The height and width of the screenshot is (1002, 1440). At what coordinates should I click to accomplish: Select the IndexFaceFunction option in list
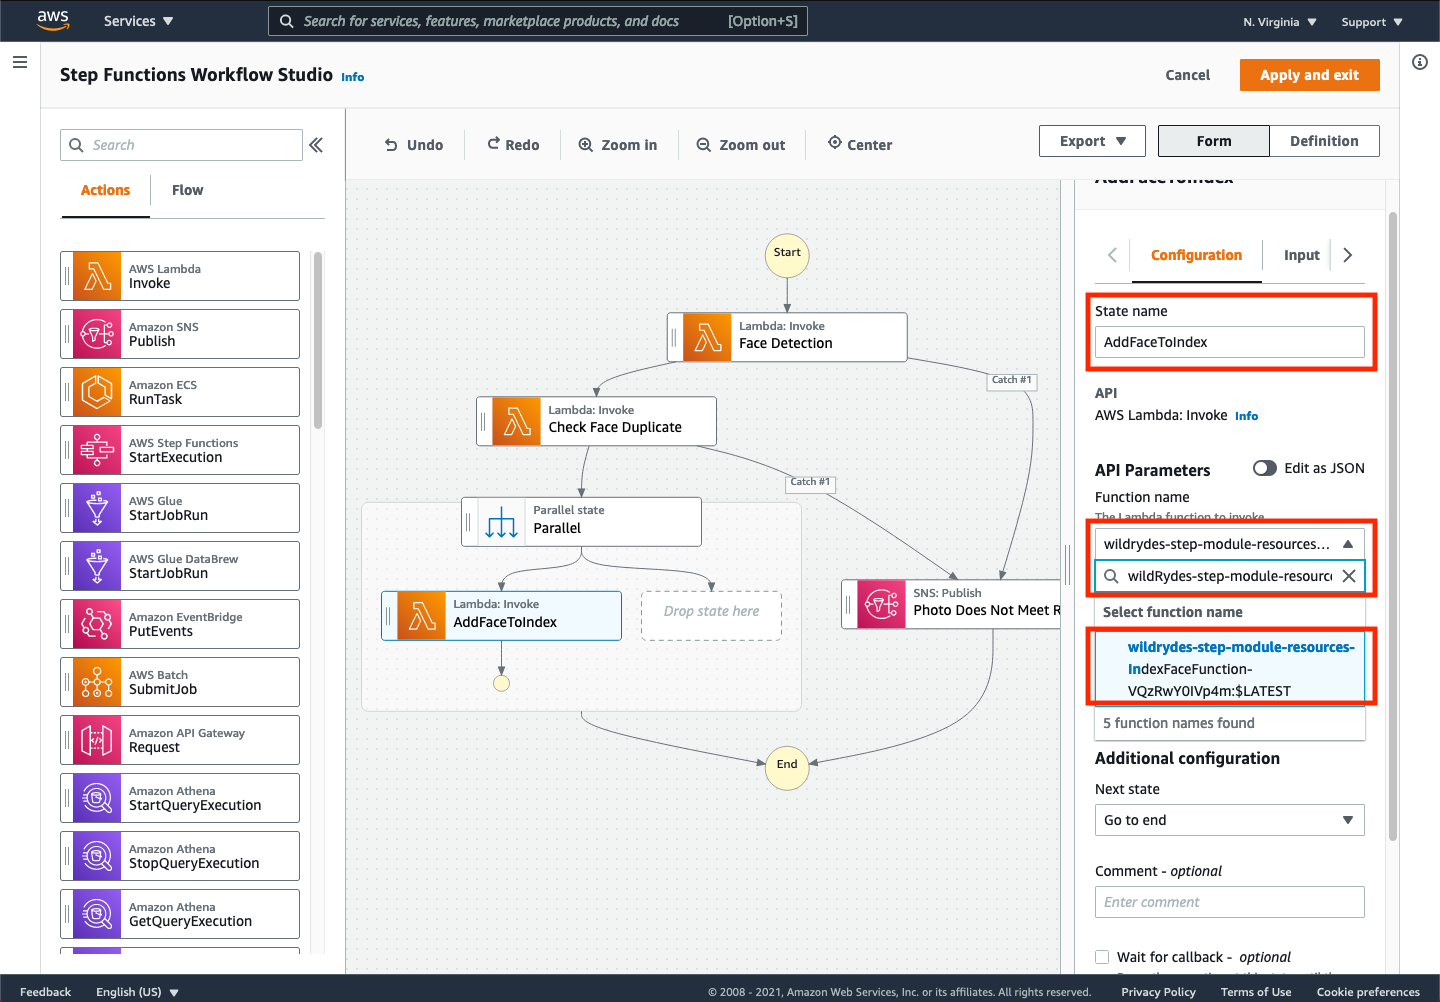click(1230, 669)
